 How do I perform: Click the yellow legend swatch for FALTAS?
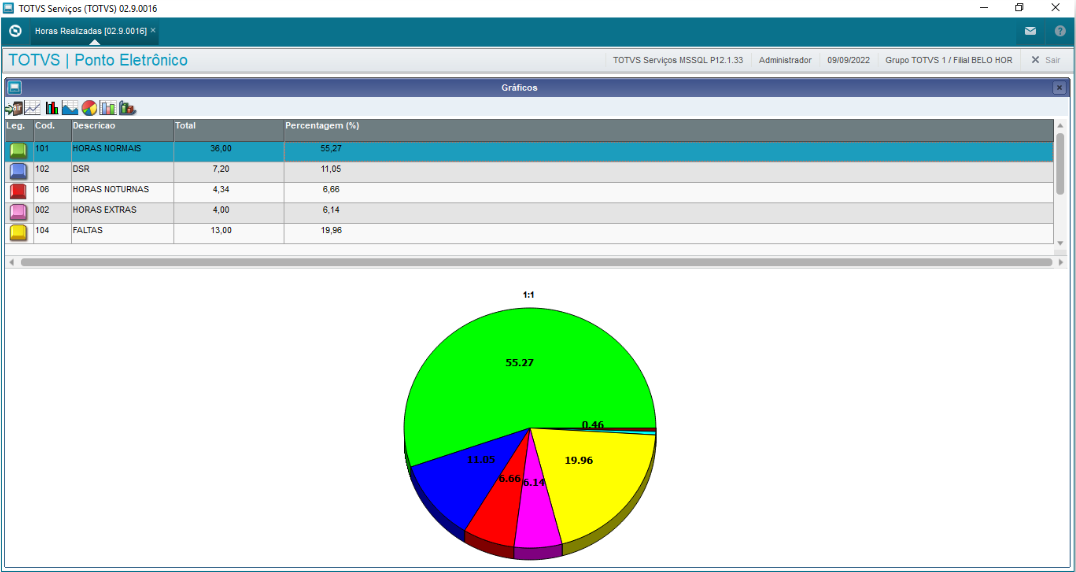click(19, 233)
